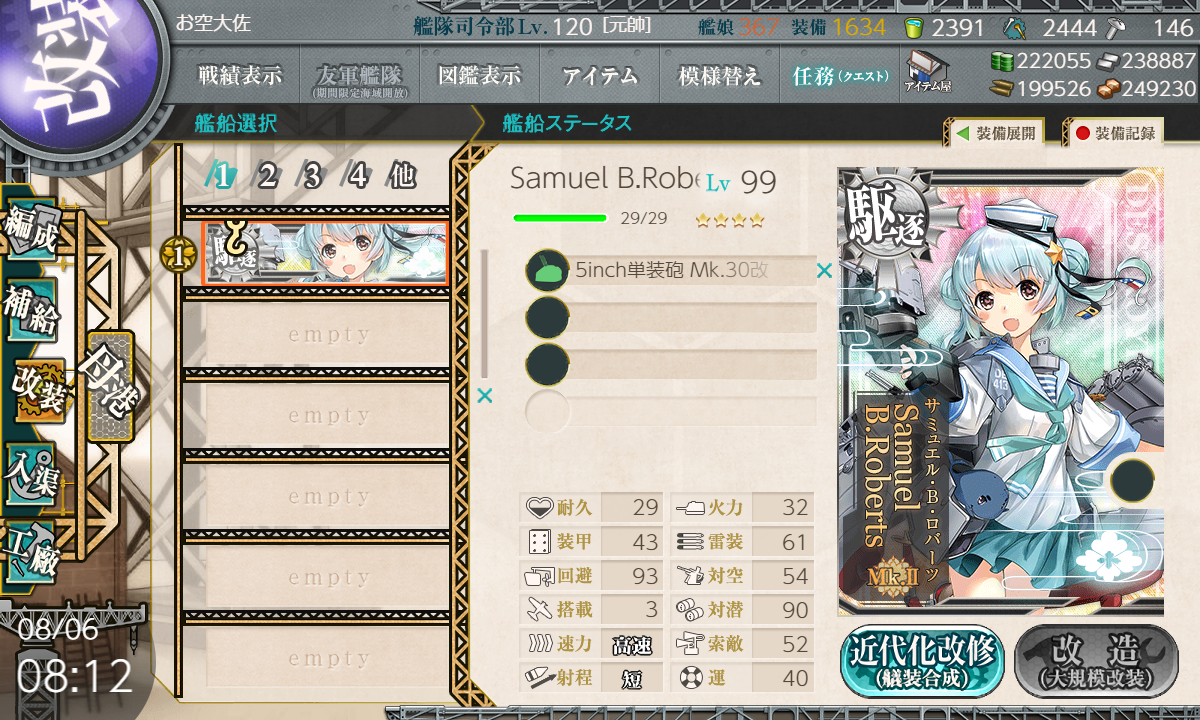1200x720 pixels.
Task: Click the reinforcement expansion slot circle
Action: tap(1132, 479)
